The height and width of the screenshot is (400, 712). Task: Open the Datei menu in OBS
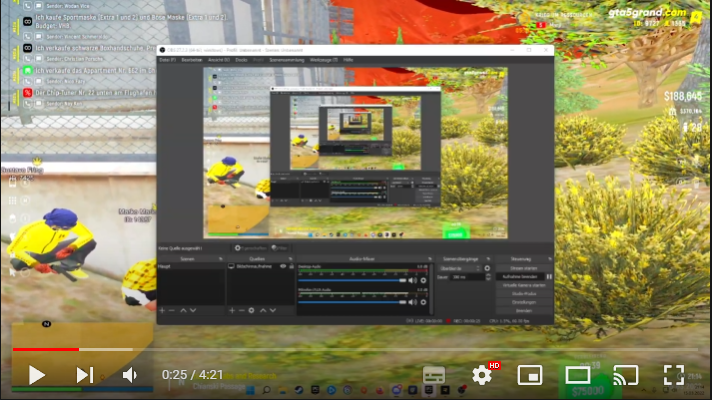coord(168,60)
